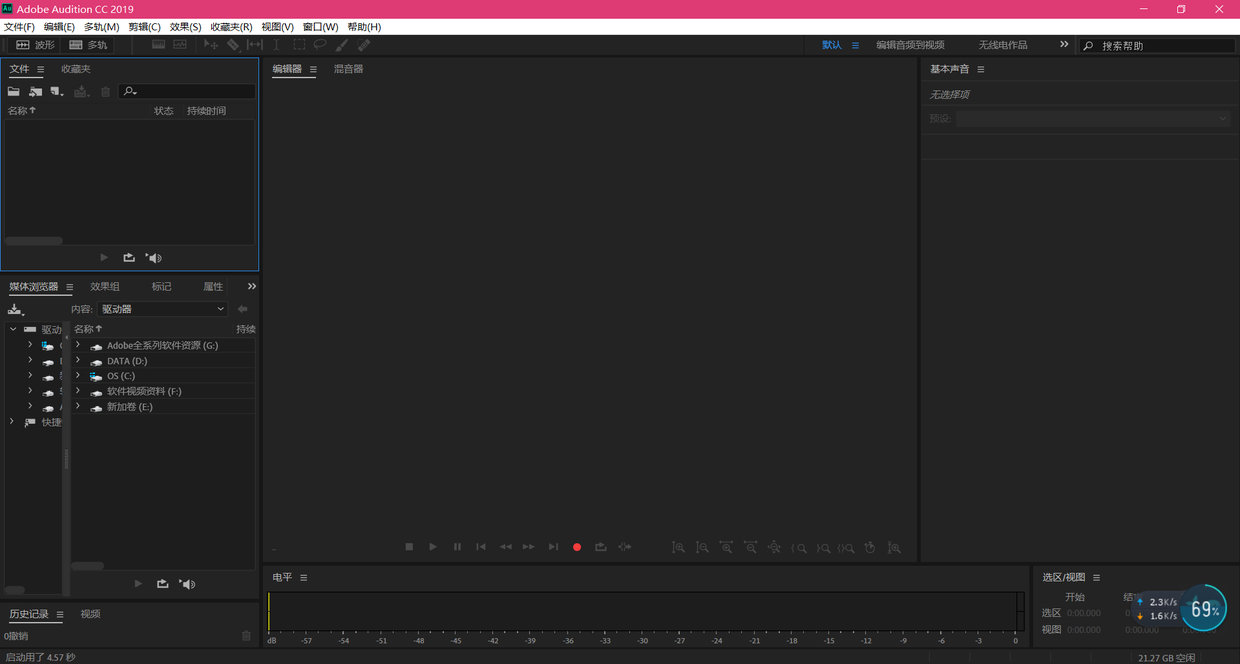Open the File (文件) menu

(19, 27)
